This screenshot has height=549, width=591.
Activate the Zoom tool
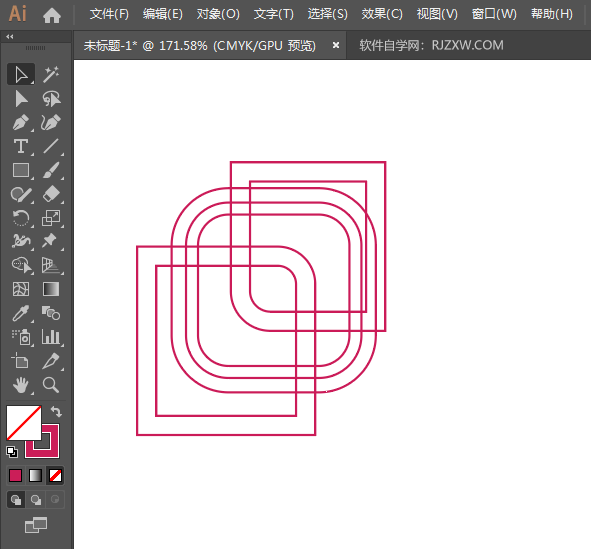(51, 385)
